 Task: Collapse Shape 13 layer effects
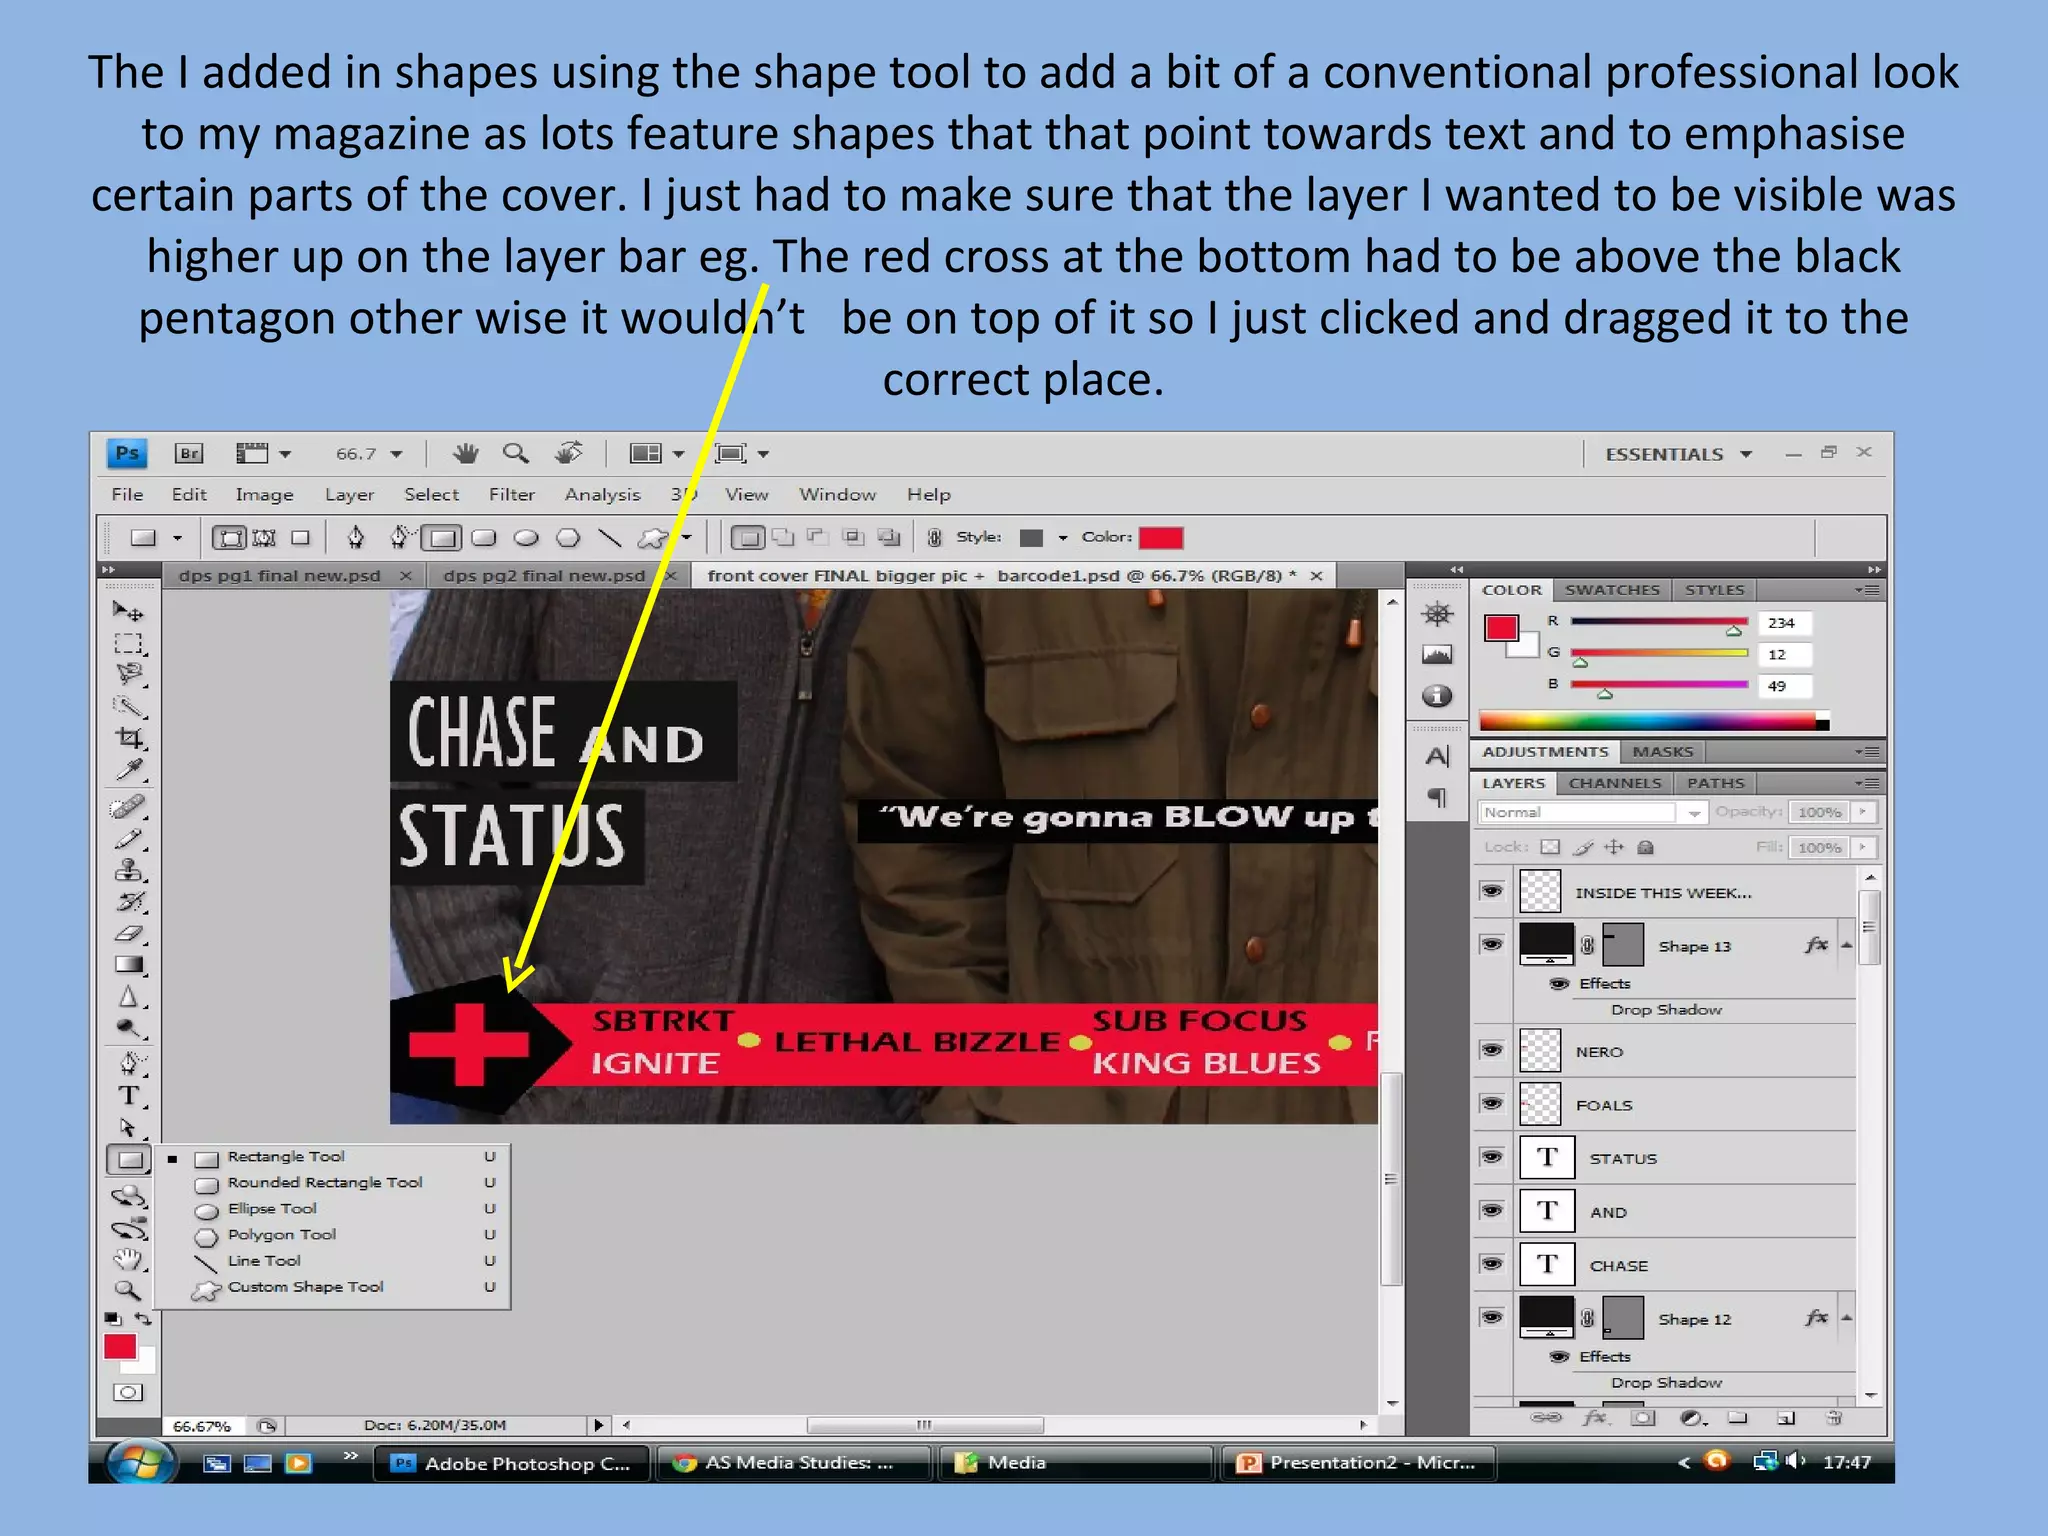pos(1846,946)
